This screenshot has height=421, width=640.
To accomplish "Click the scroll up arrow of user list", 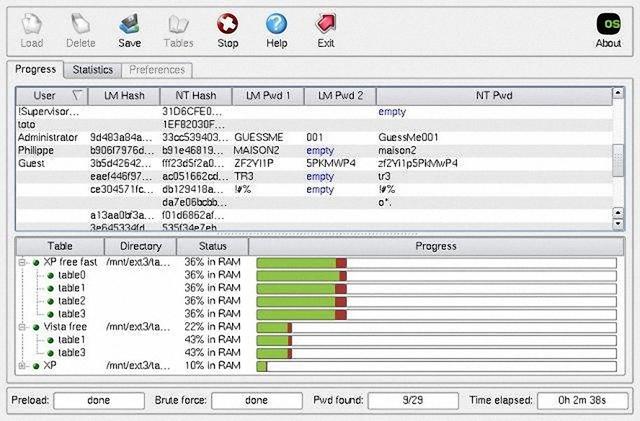I will [618, 93].
